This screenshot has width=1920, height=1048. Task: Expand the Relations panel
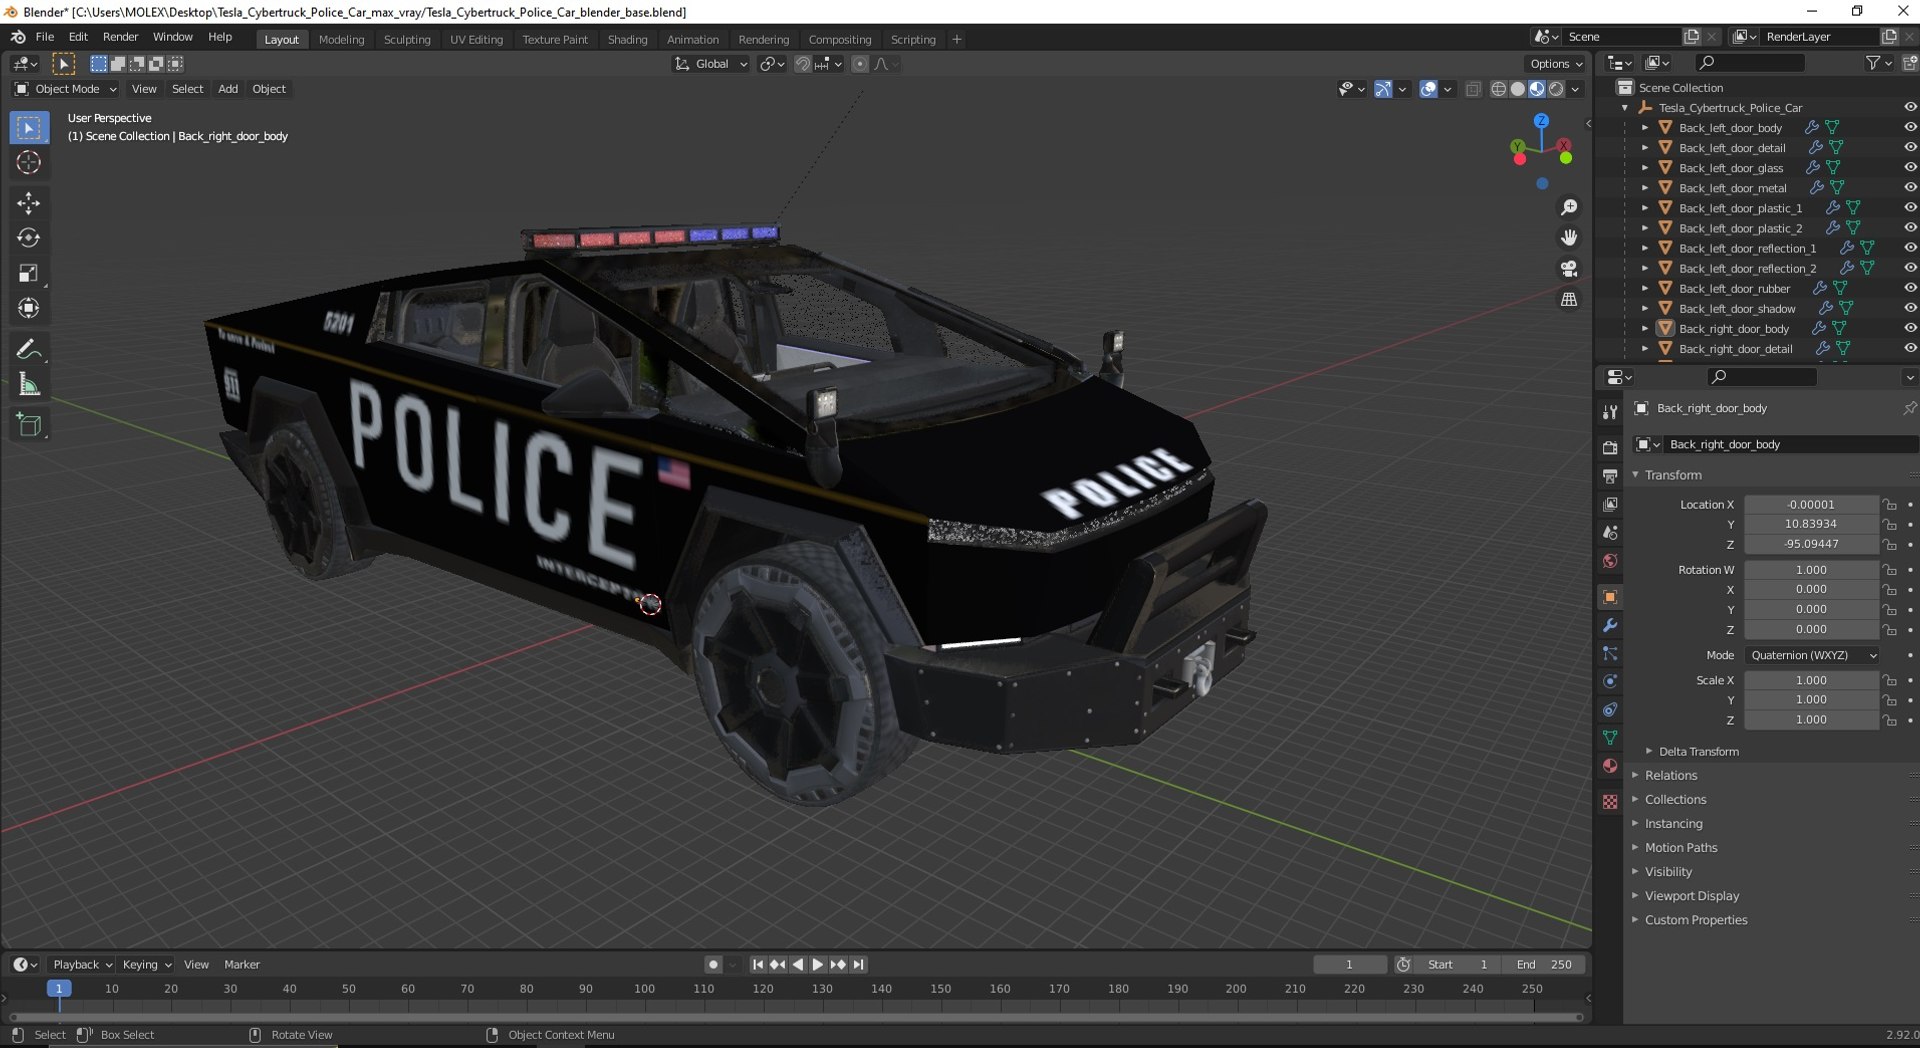[1671, 776]
